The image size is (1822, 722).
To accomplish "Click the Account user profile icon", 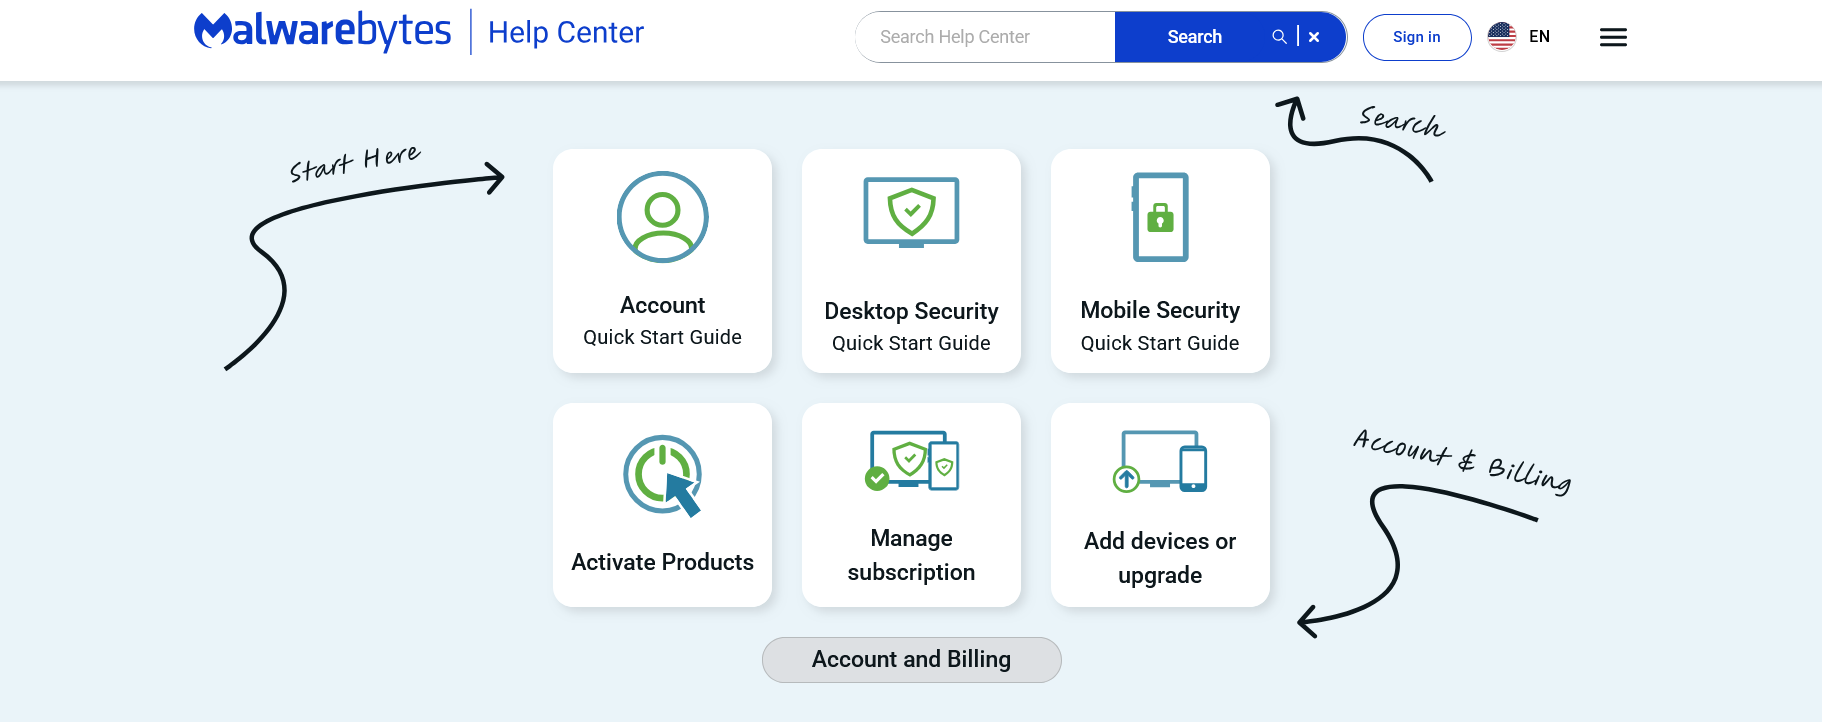I will 662,217.
